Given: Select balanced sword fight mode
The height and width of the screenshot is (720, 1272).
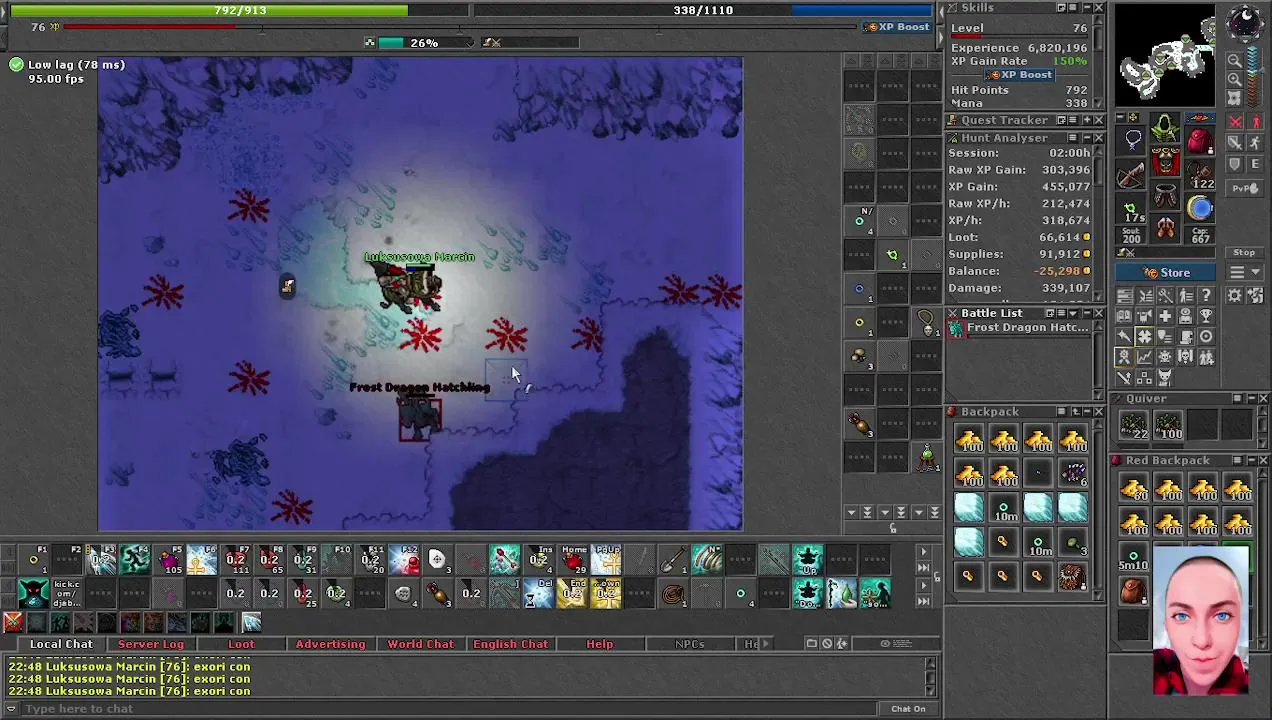Looking at the screenshot, I should pyautogui.click(x=1234, y=142).
